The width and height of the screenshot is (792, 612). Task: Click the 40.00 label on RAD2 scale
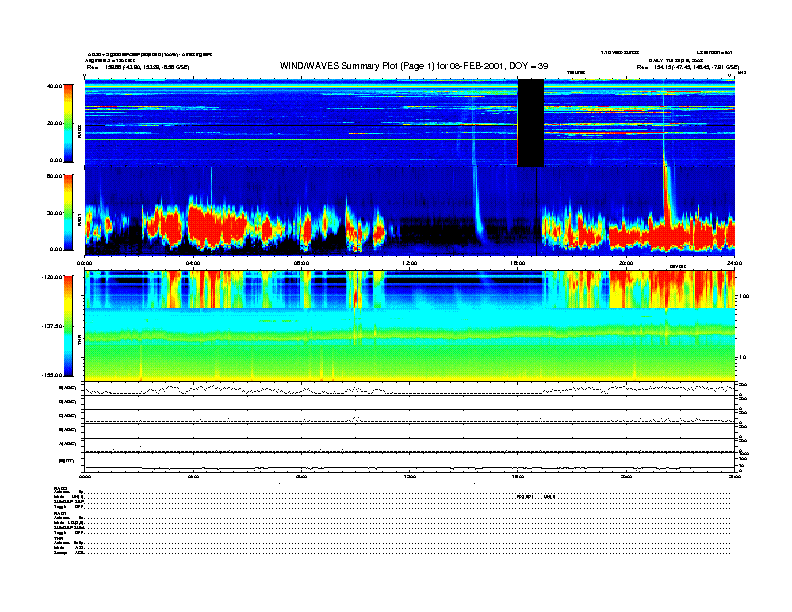tap(55, 86)
